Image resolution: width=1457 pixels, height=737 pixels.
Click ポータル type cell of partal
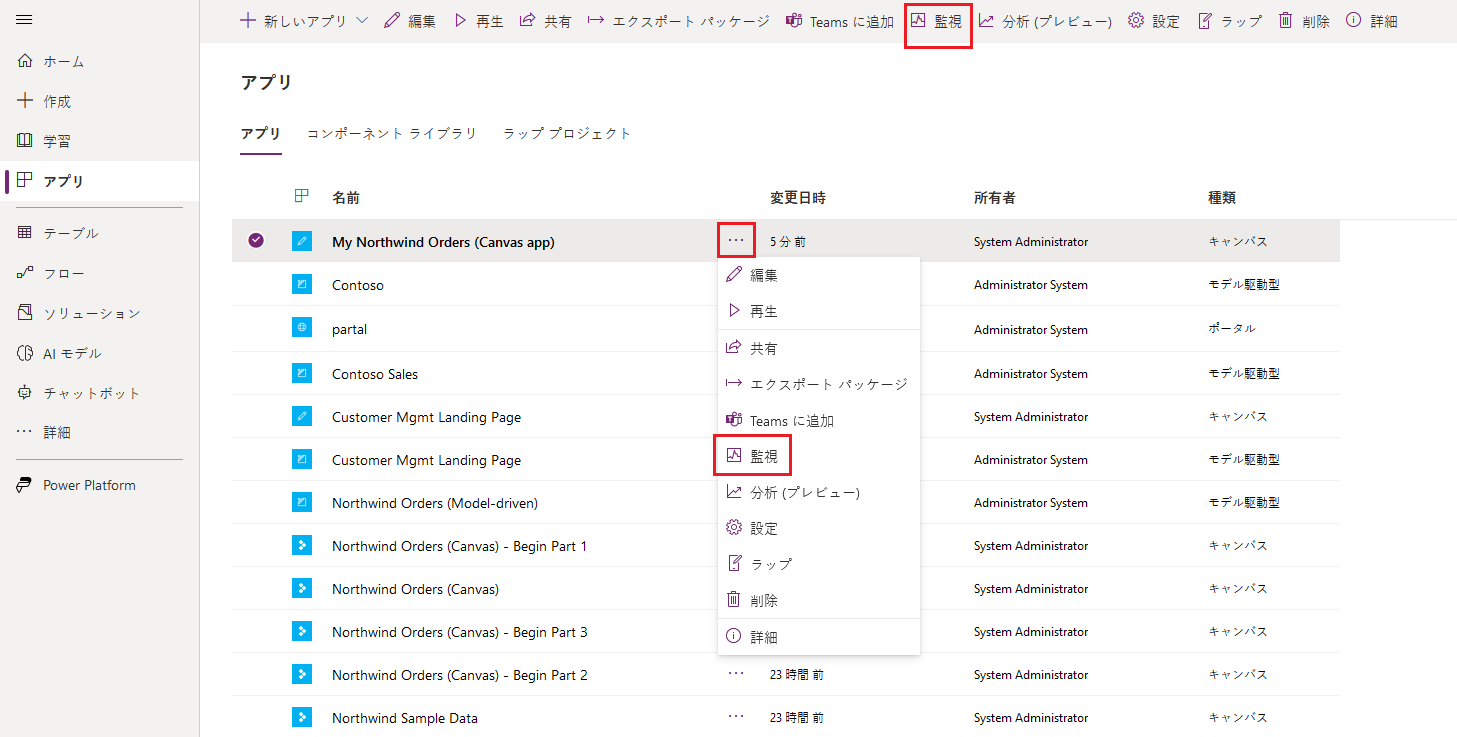pyautogui.click(x=1231, y=329)
